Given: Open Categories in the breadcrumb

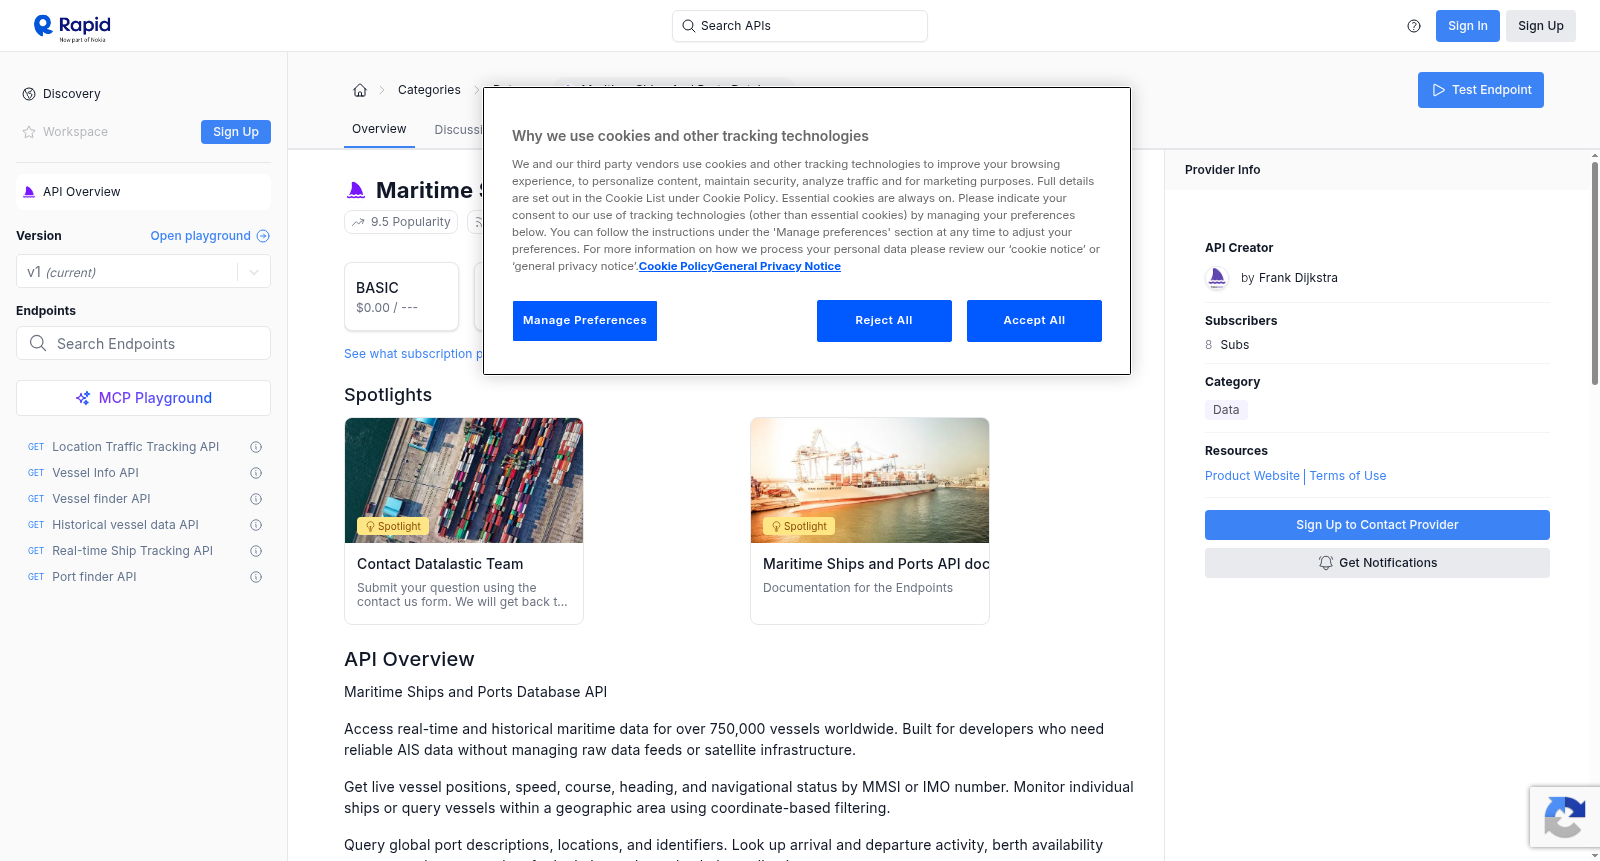Looking at the screenshot, I should point(429,90).
